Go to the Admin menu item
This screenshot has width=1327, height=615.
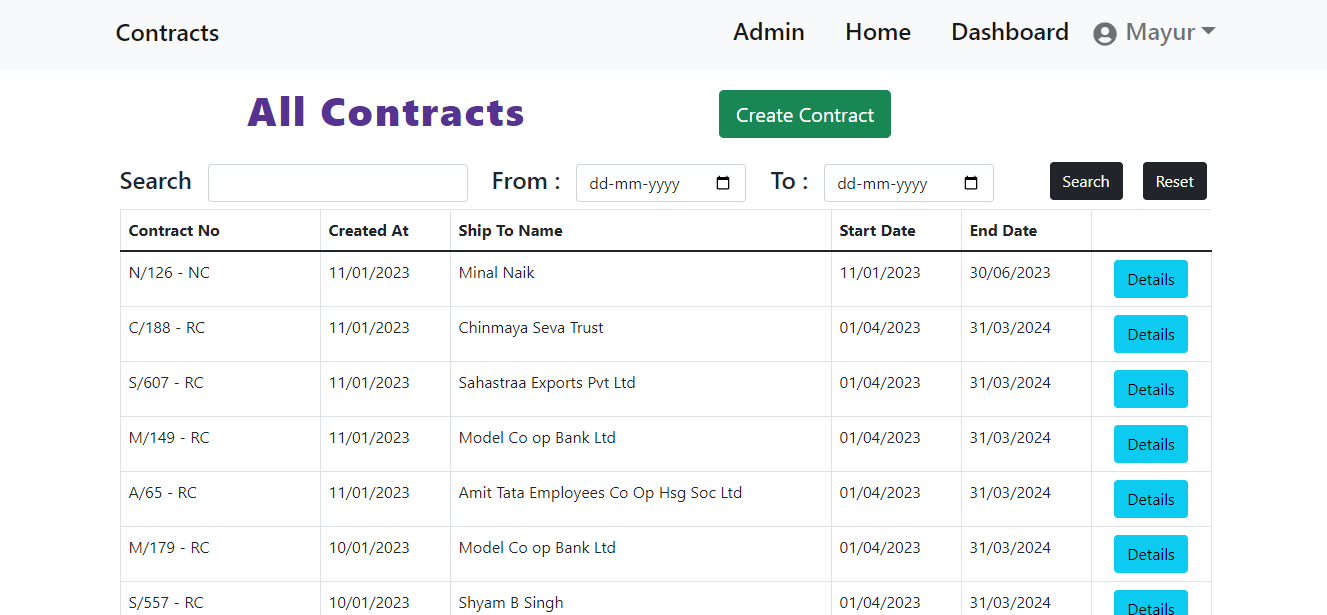pyautogui.click(x=768, y=33)
